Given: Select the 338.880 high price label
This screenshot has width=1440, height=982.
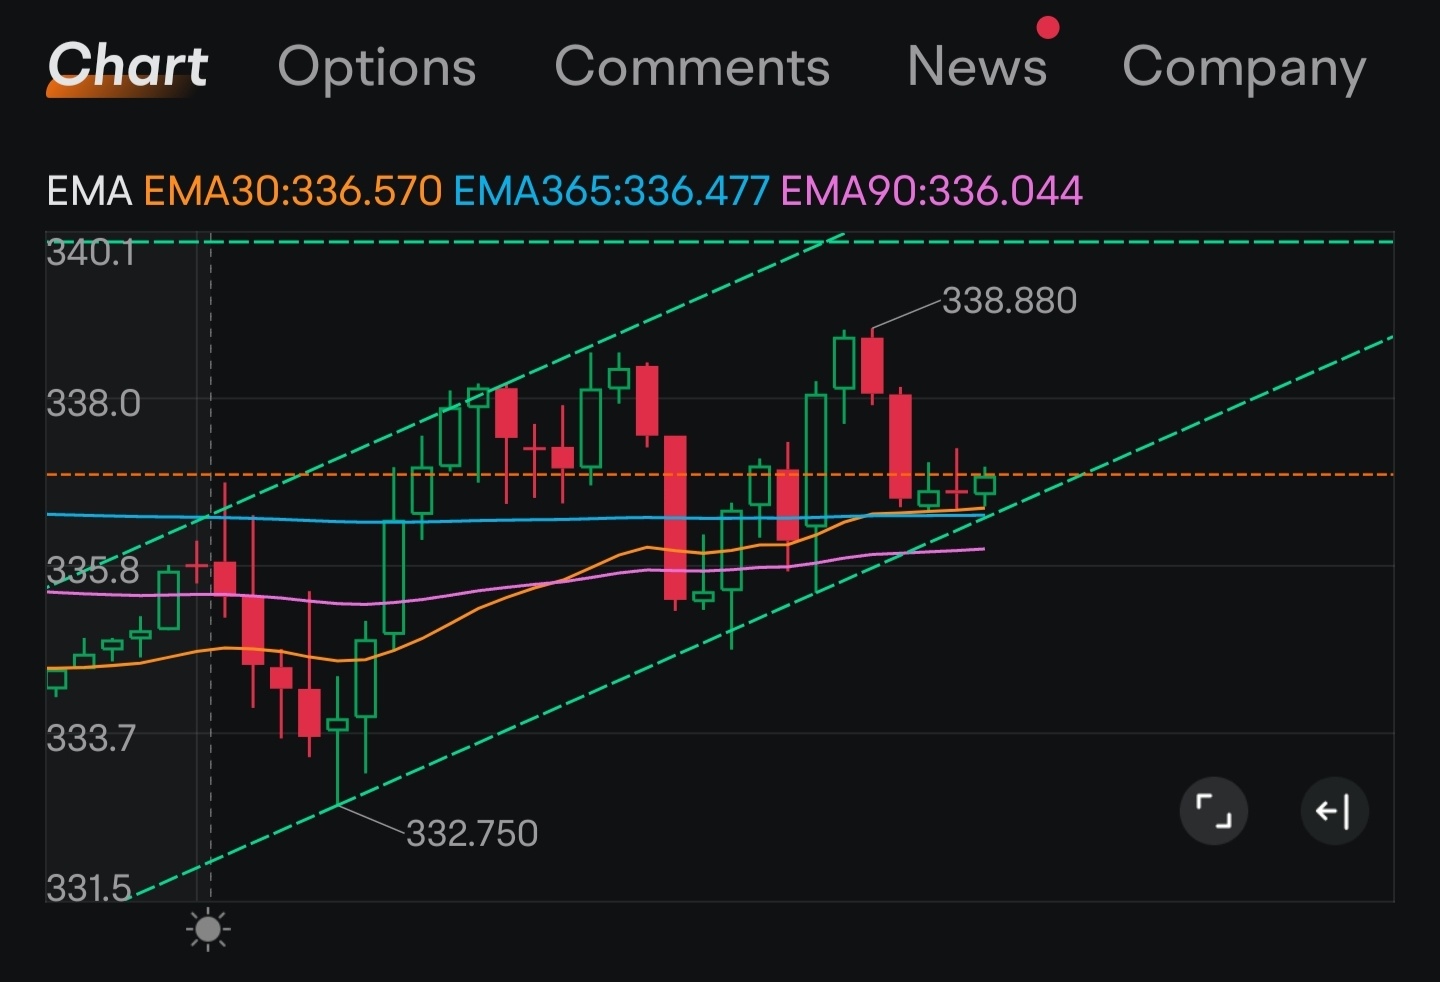Looking at the screenshot, I should (x=1009, y=300).
